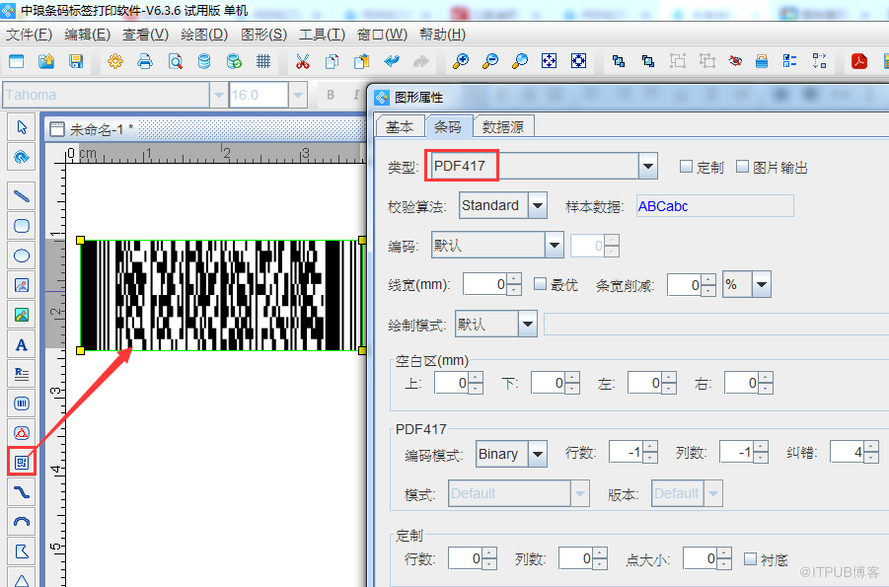Click the 样本数据 field showing ABCabc
The image size is (889, 587).
[714, 206]
